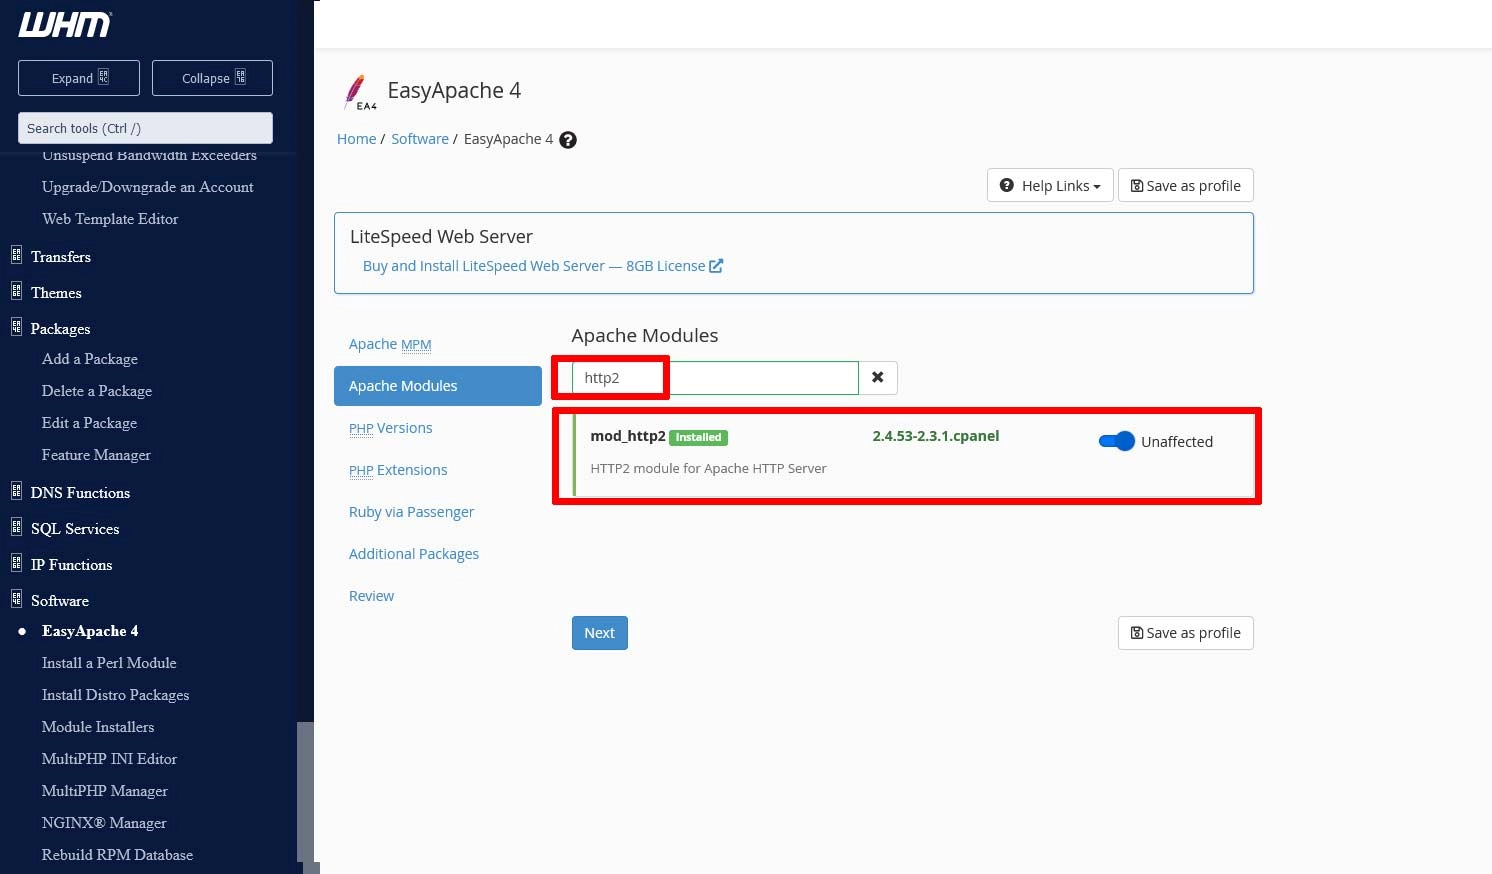Click the SQL Services section label
Image resolution: width=1492 pixels, height=874 pixels.
pyautogui.click(x=75, y=529)
